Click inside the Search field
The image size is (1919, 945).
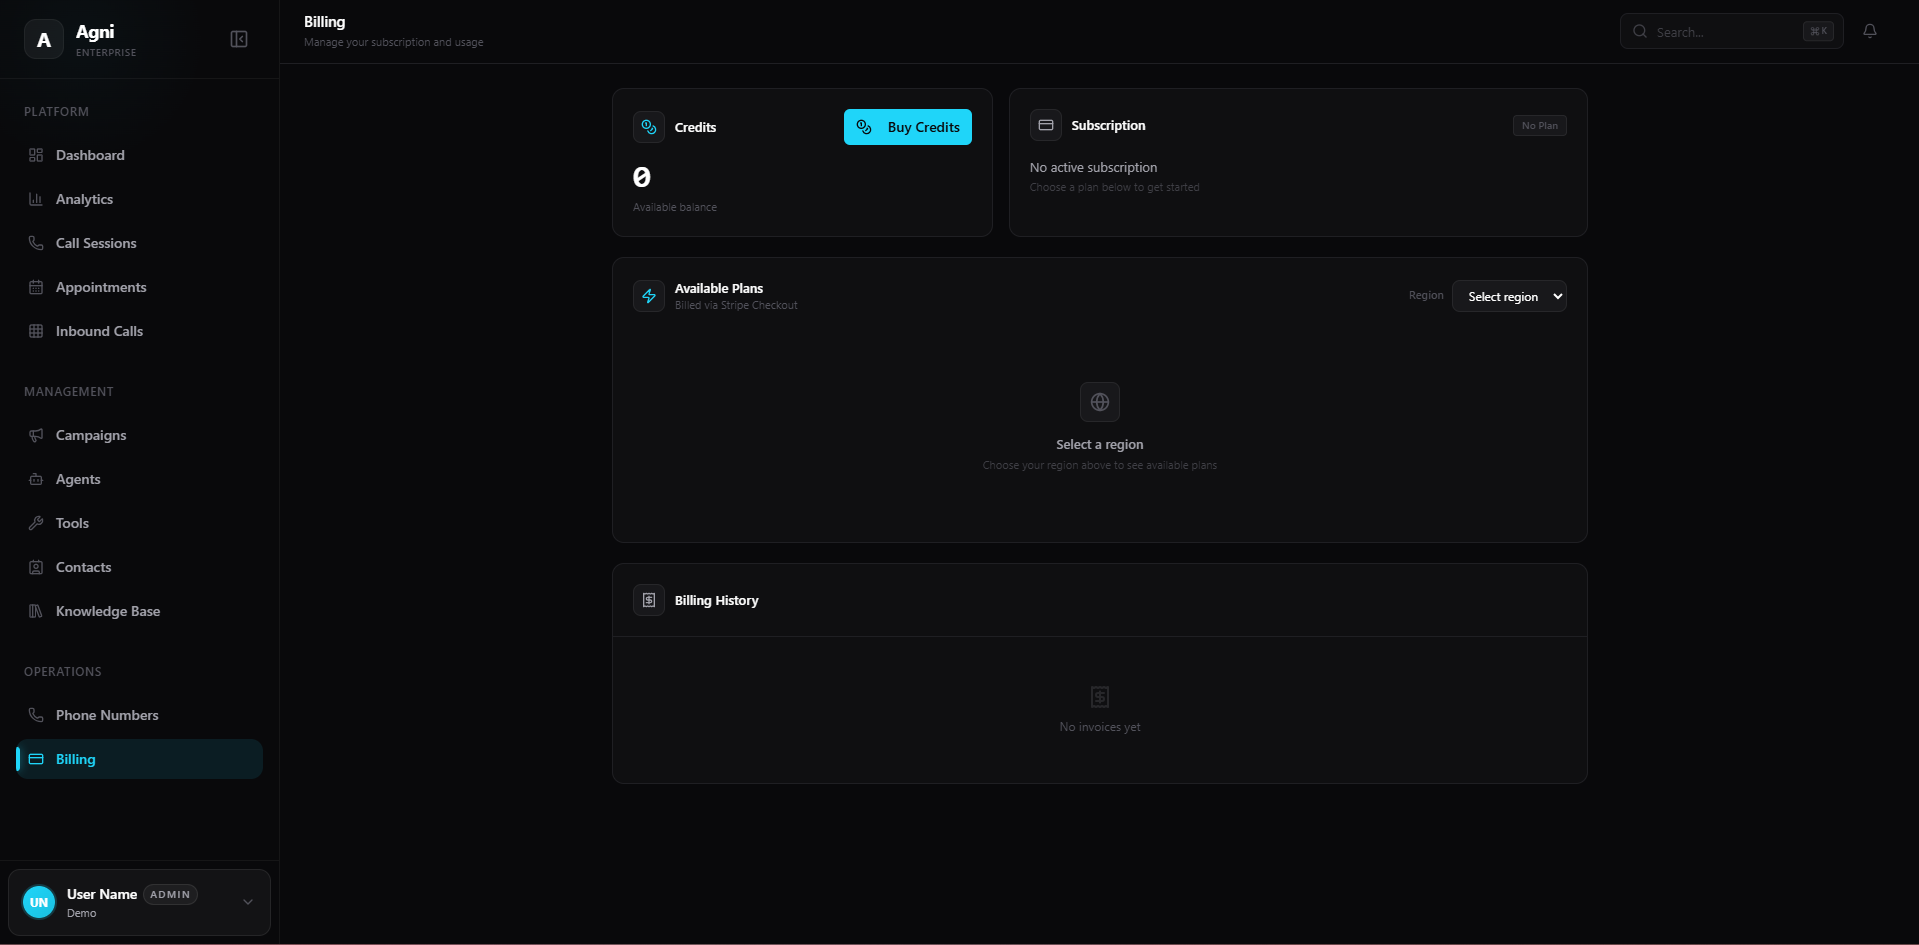click(1730, 31)
